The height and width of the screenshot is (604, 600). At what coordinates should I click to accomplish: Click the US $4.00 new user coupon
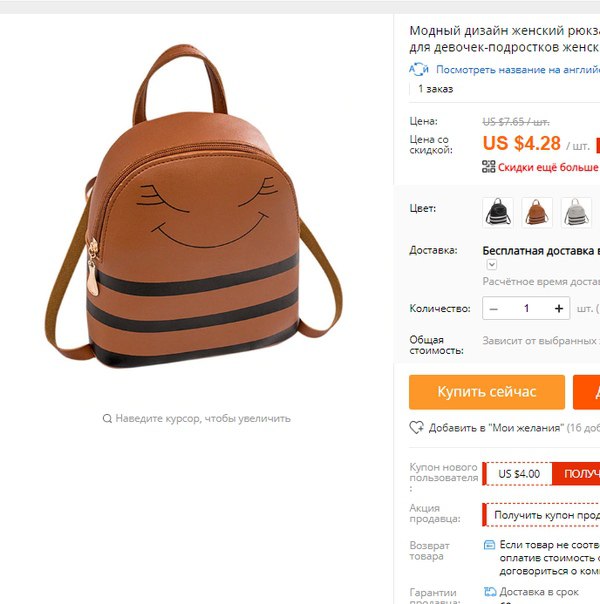pos(518,474)
